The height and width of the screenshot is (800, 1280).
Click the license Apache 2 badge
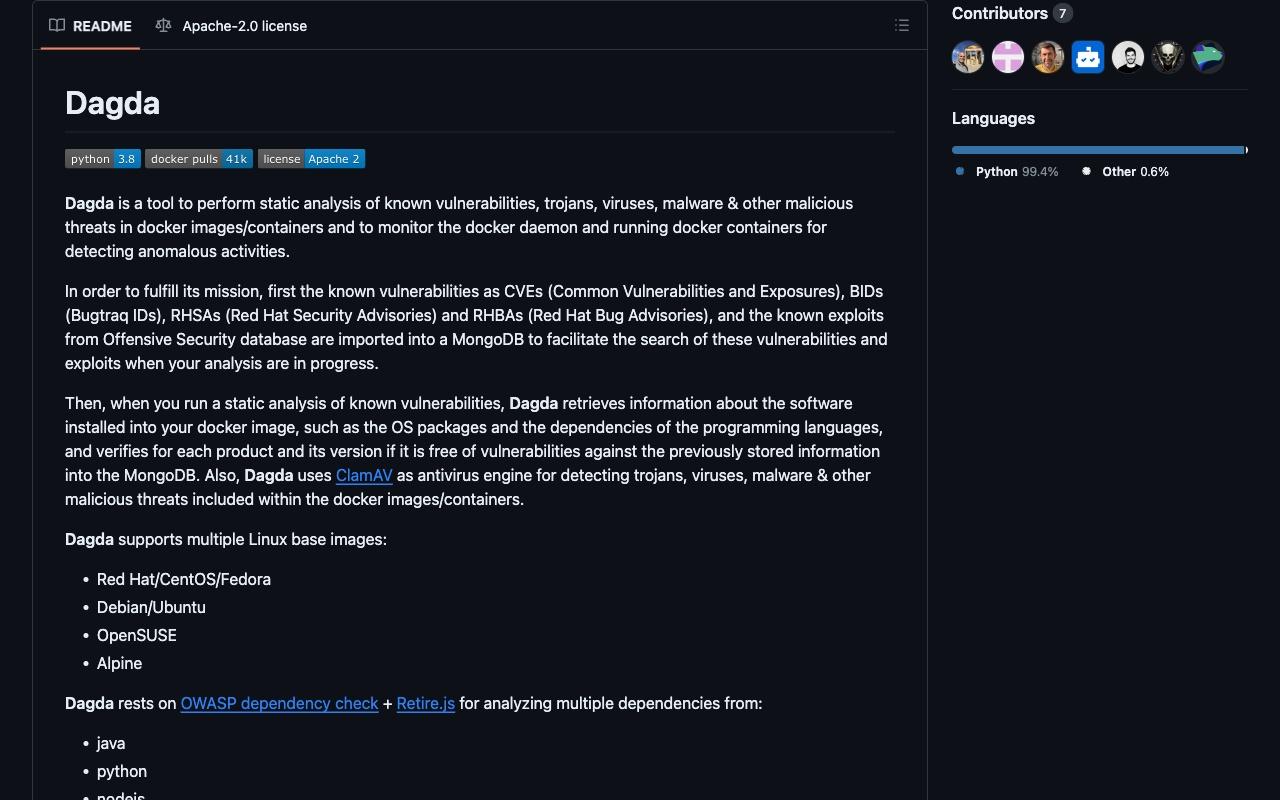coord(311,159)
